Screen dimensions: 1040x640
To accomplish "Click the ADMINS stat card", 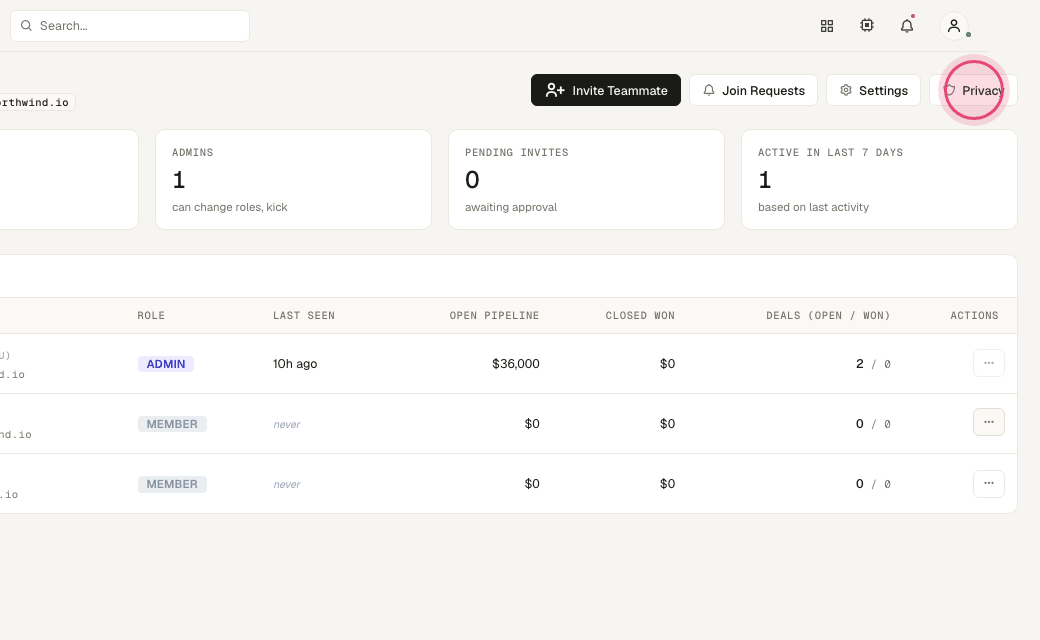I will pyautogui.click(x=293, y=180).
